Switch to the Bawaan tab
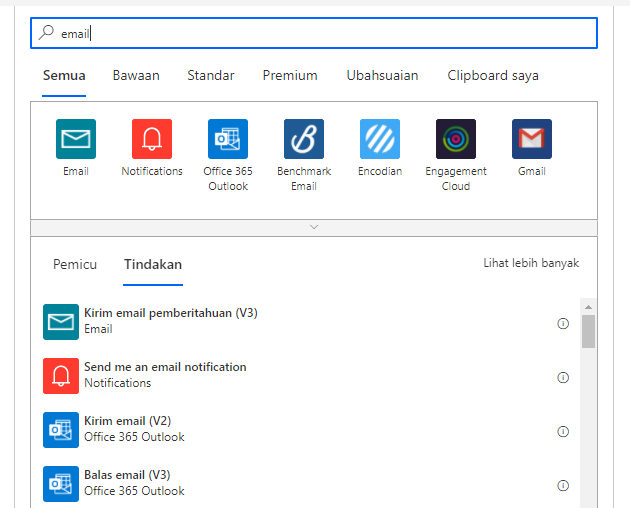 click(x=136, y=76)
